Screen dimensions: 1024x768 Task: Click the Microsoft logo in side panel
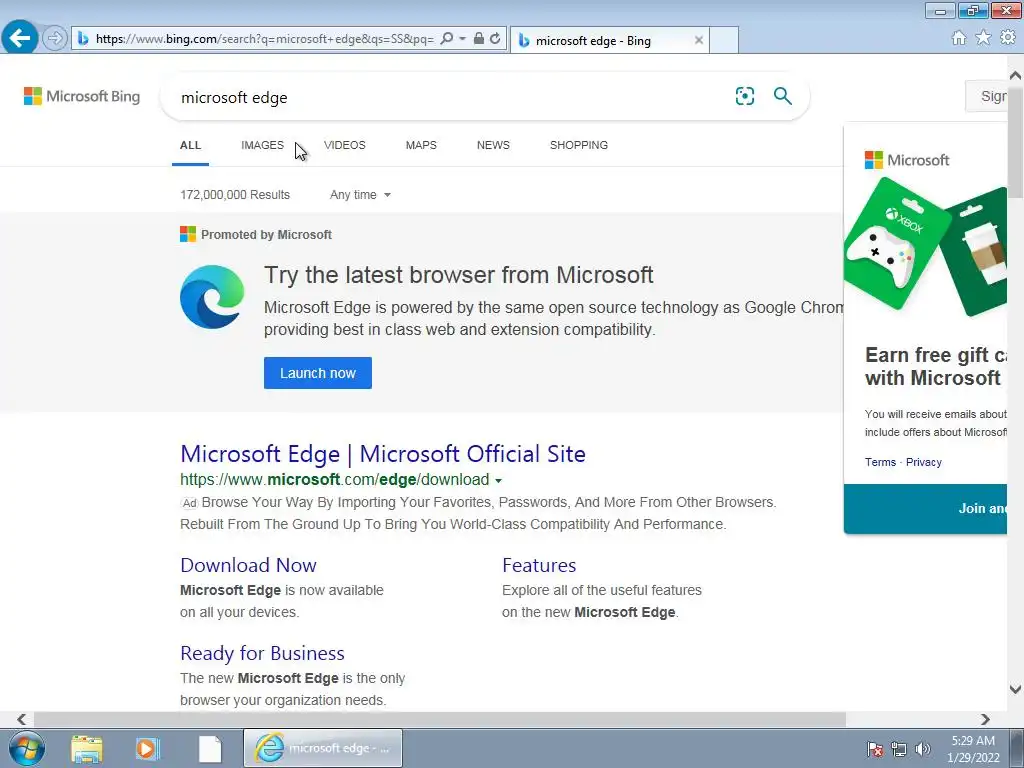(x=906, y=160)
